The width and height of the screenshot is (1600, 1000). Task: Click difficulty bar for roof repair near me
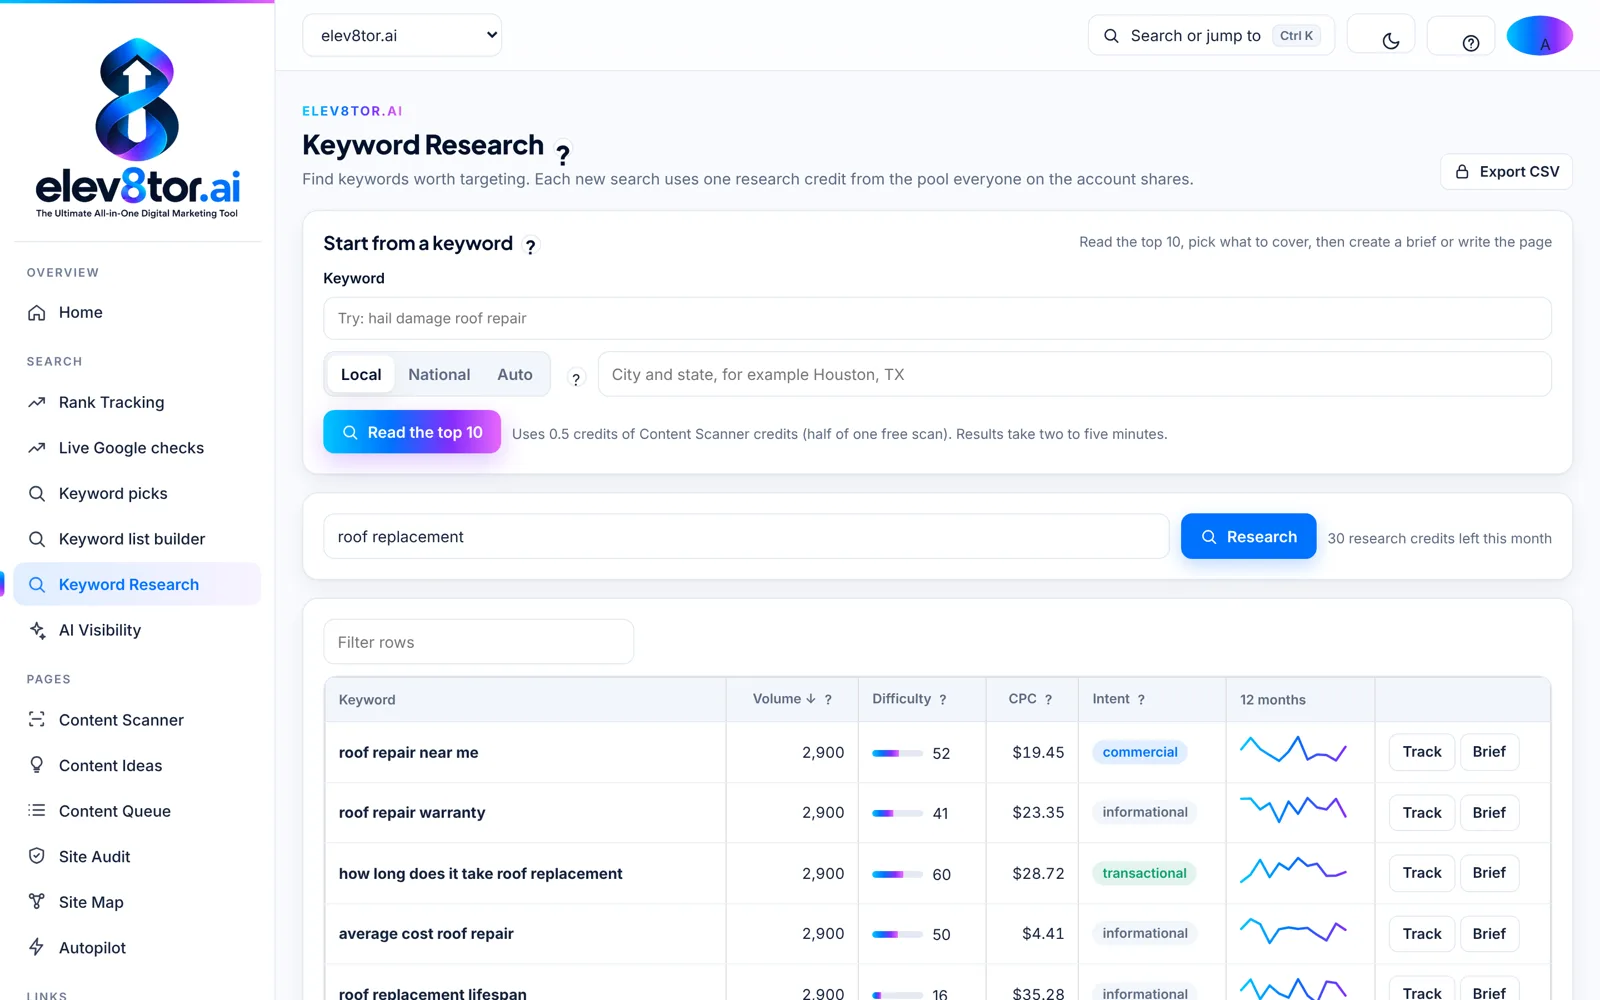coord(897,753)
